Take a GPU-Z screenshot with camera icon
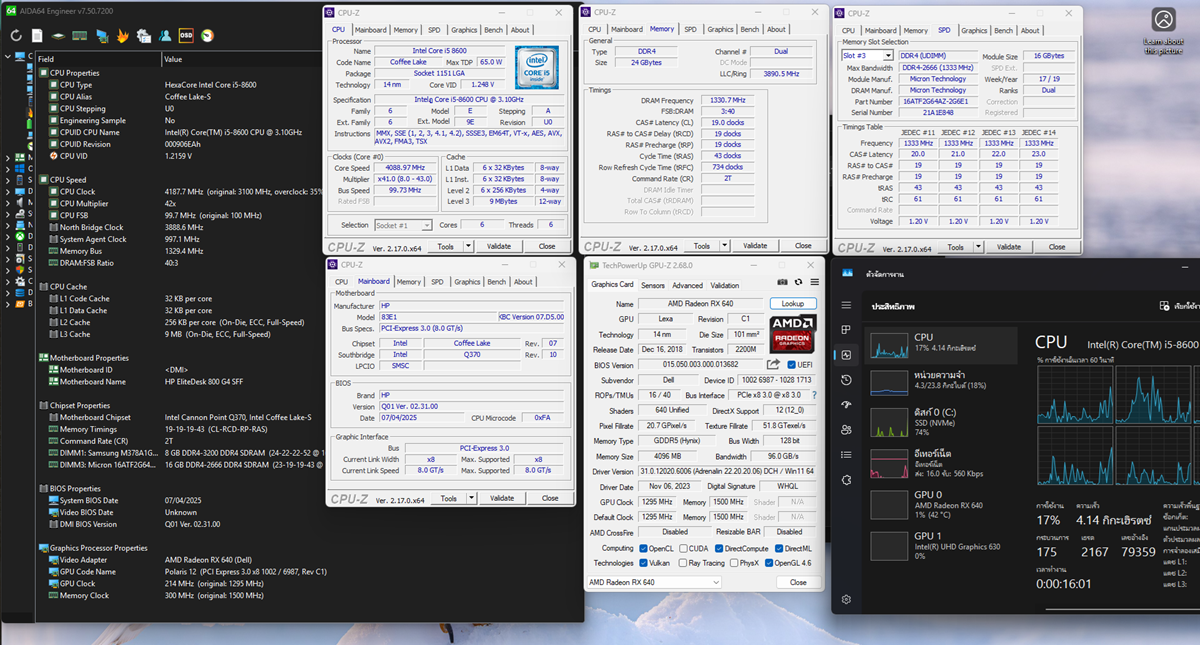 pyautogui.click(x=783, y=284)
